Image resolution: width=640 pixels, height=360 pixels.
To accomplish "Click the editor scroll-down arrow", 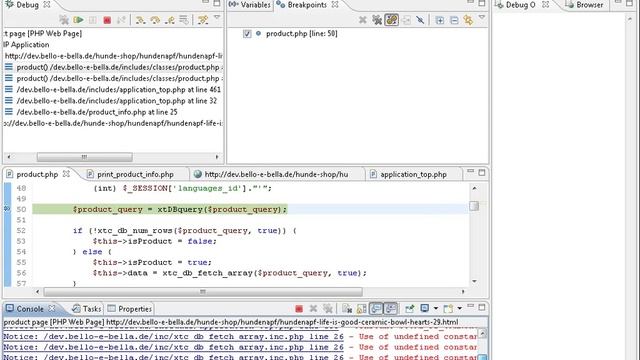I will pyautogui.click(x=474, y=281).
